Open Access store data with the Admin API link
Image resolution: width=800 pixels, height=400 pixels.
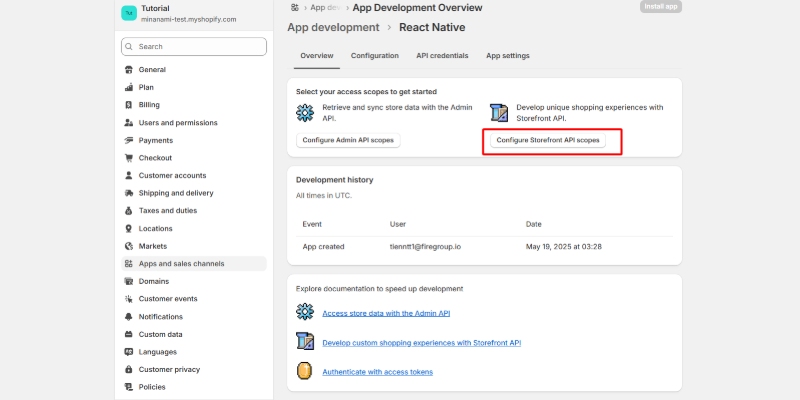tap(386, 313)
